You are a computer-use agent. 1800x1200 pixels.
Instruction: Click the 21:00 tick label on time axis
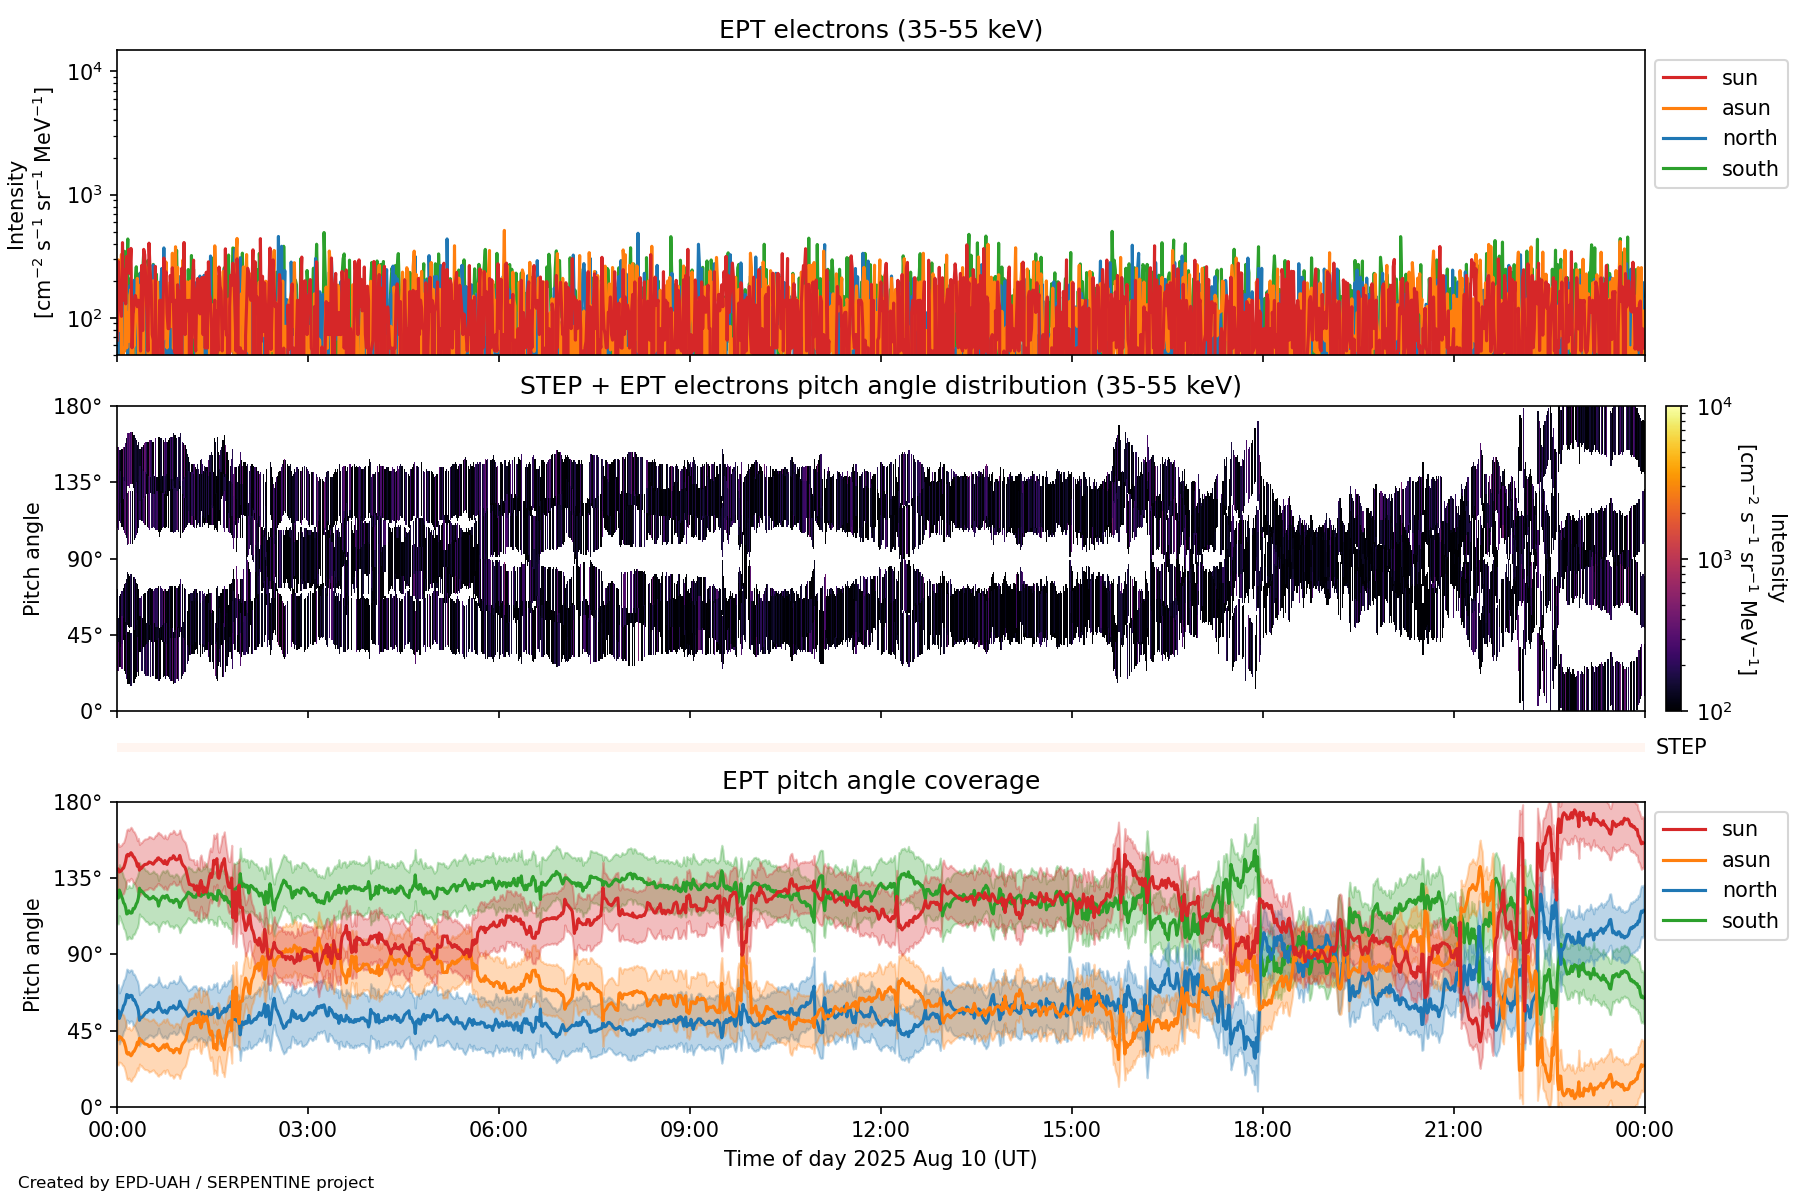(1453, 1130)
